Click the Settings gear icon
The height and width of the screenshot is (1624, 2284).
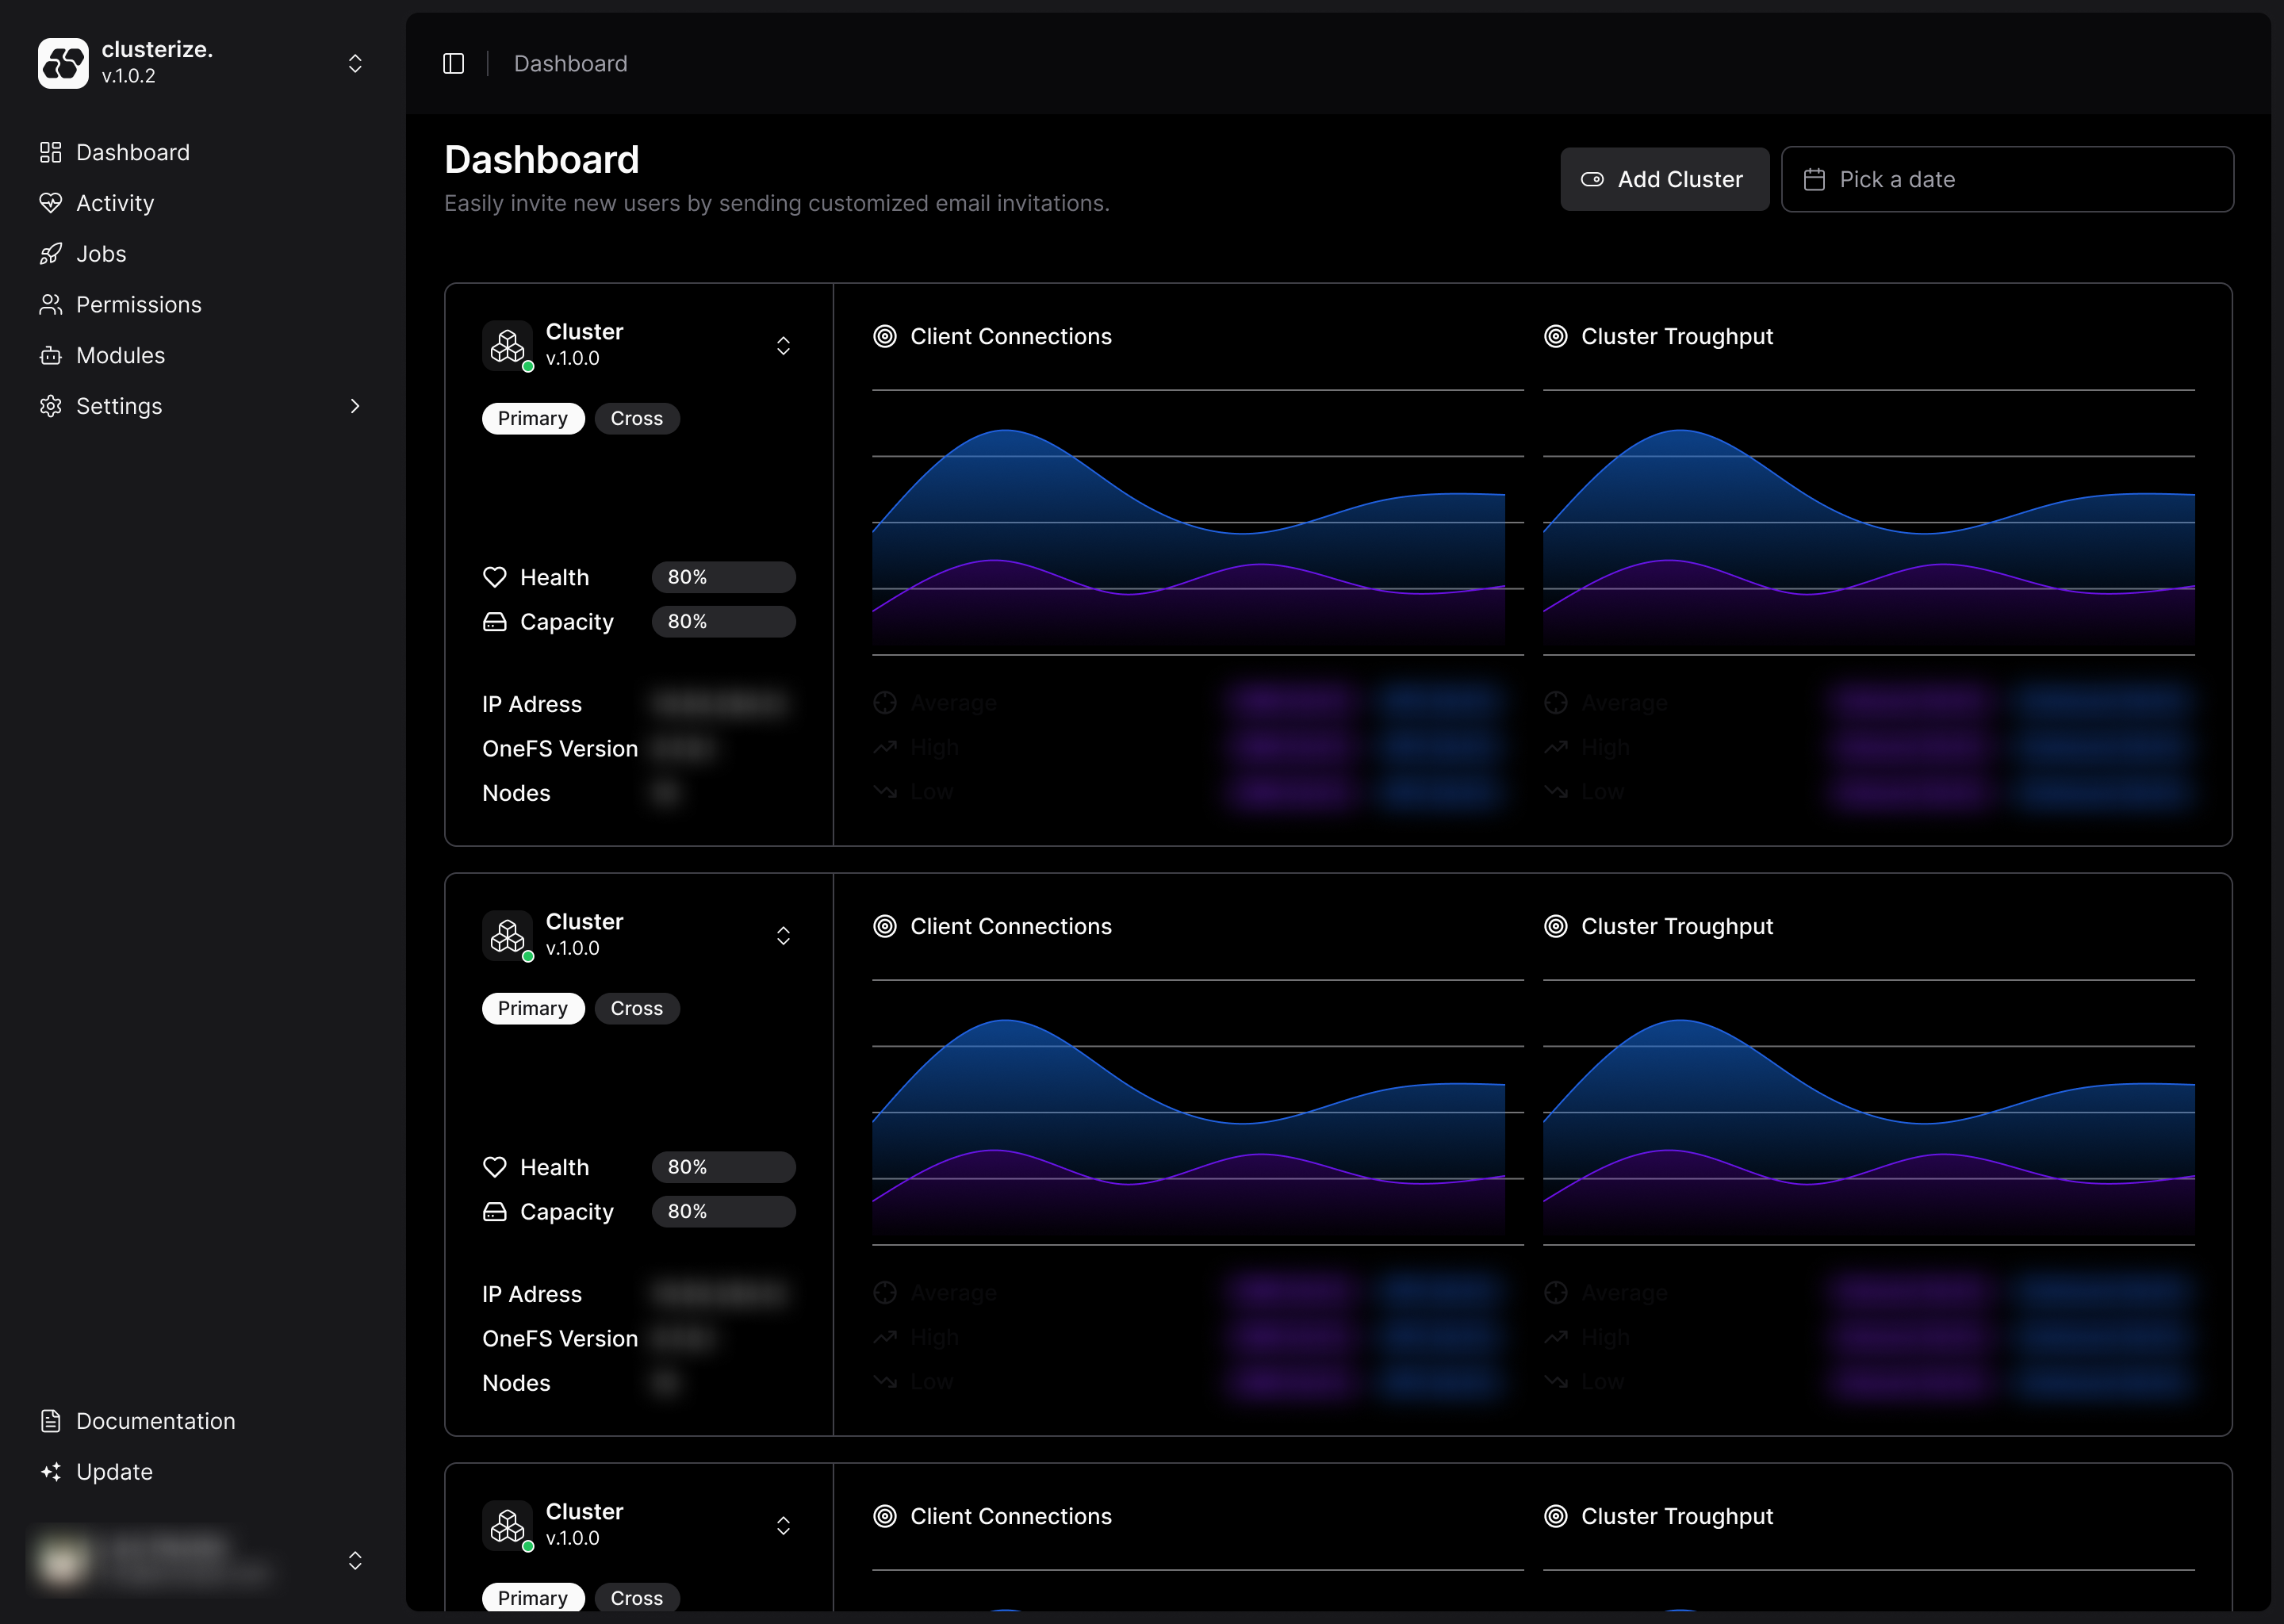tap(51, 406)
